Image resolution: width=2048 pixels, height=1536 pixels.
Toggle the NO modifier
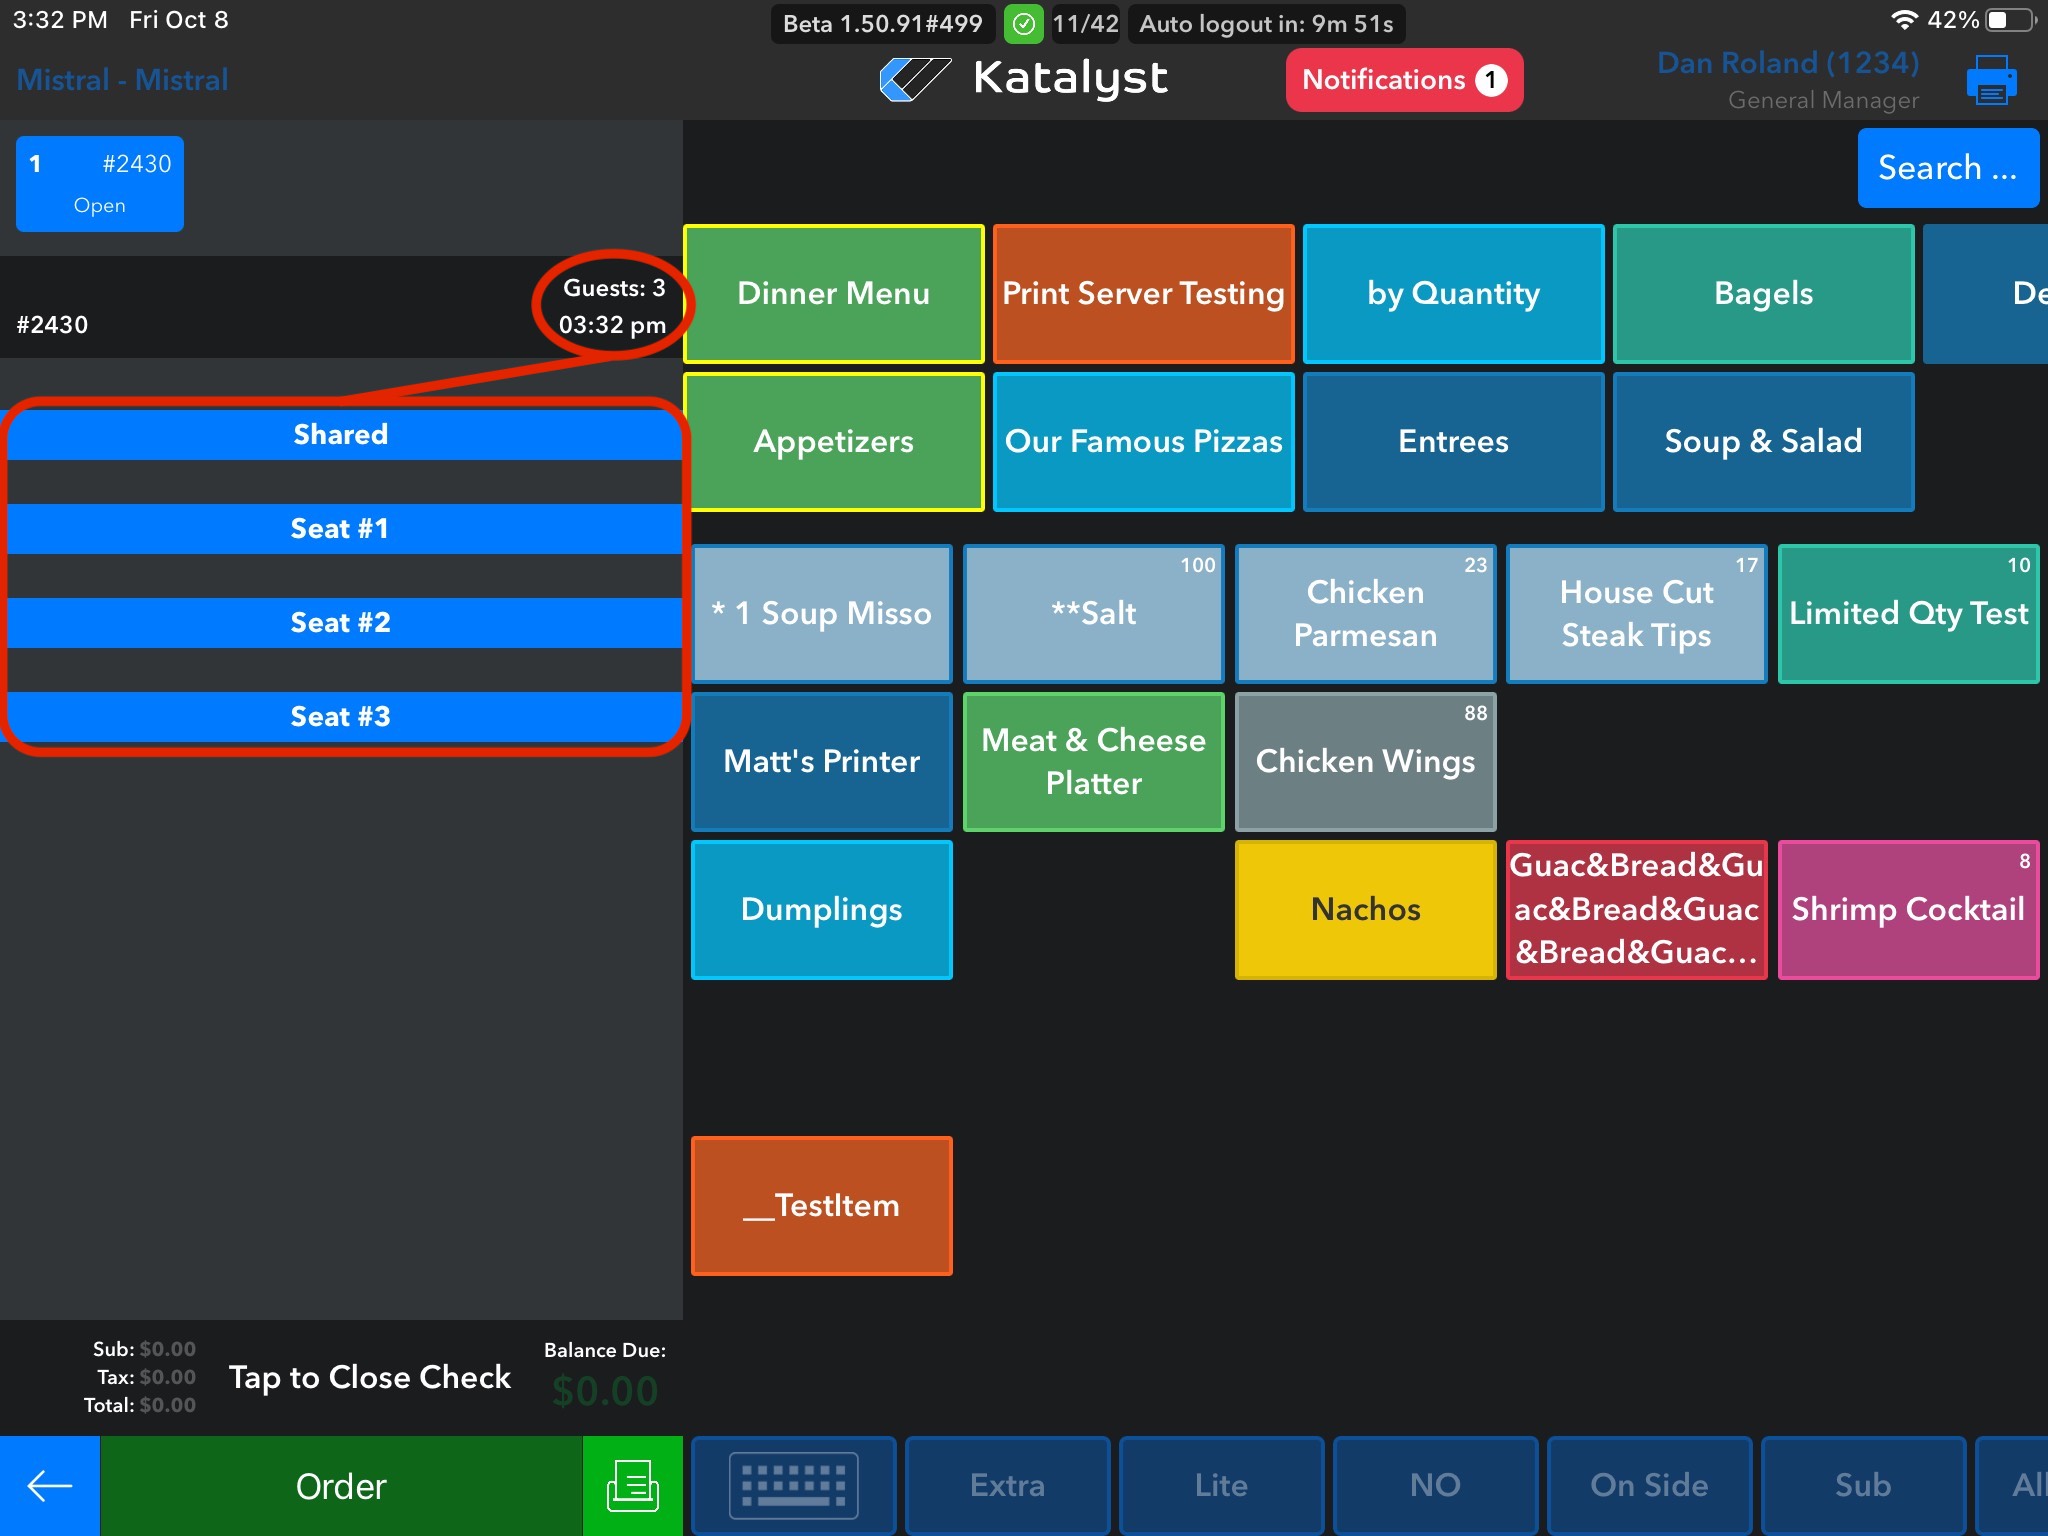coord(1434,1485)
